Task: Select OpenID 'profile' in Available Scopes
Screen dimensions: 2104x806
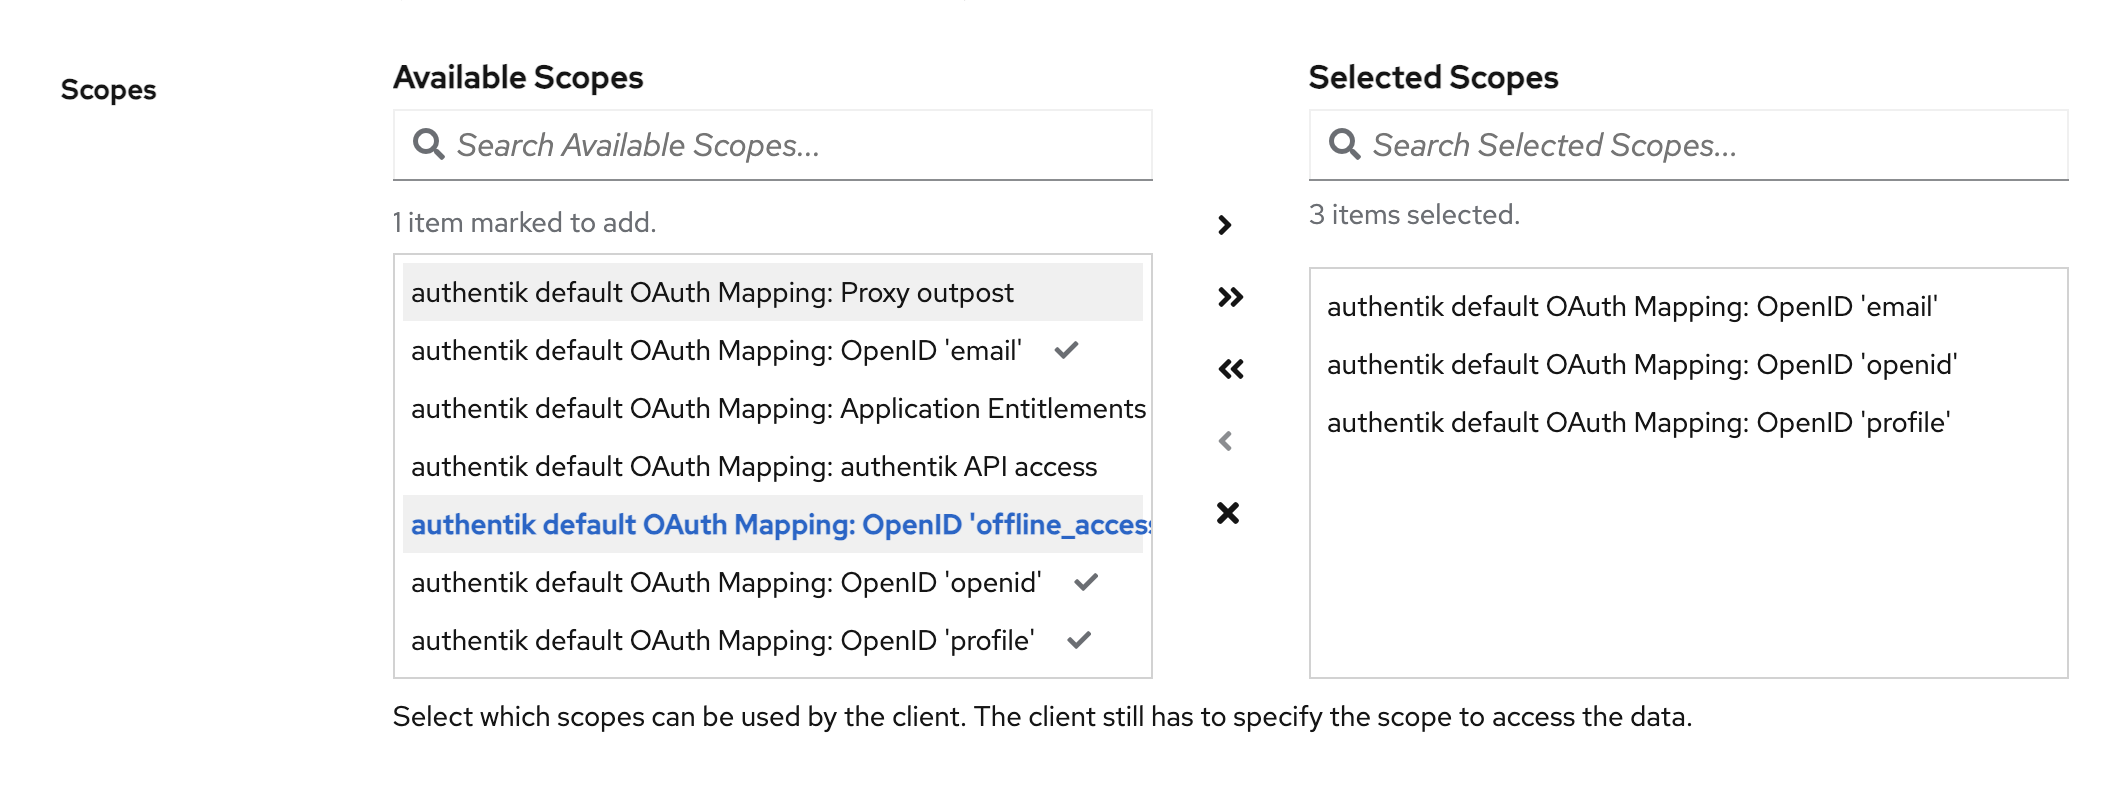Action: point(772,640)
